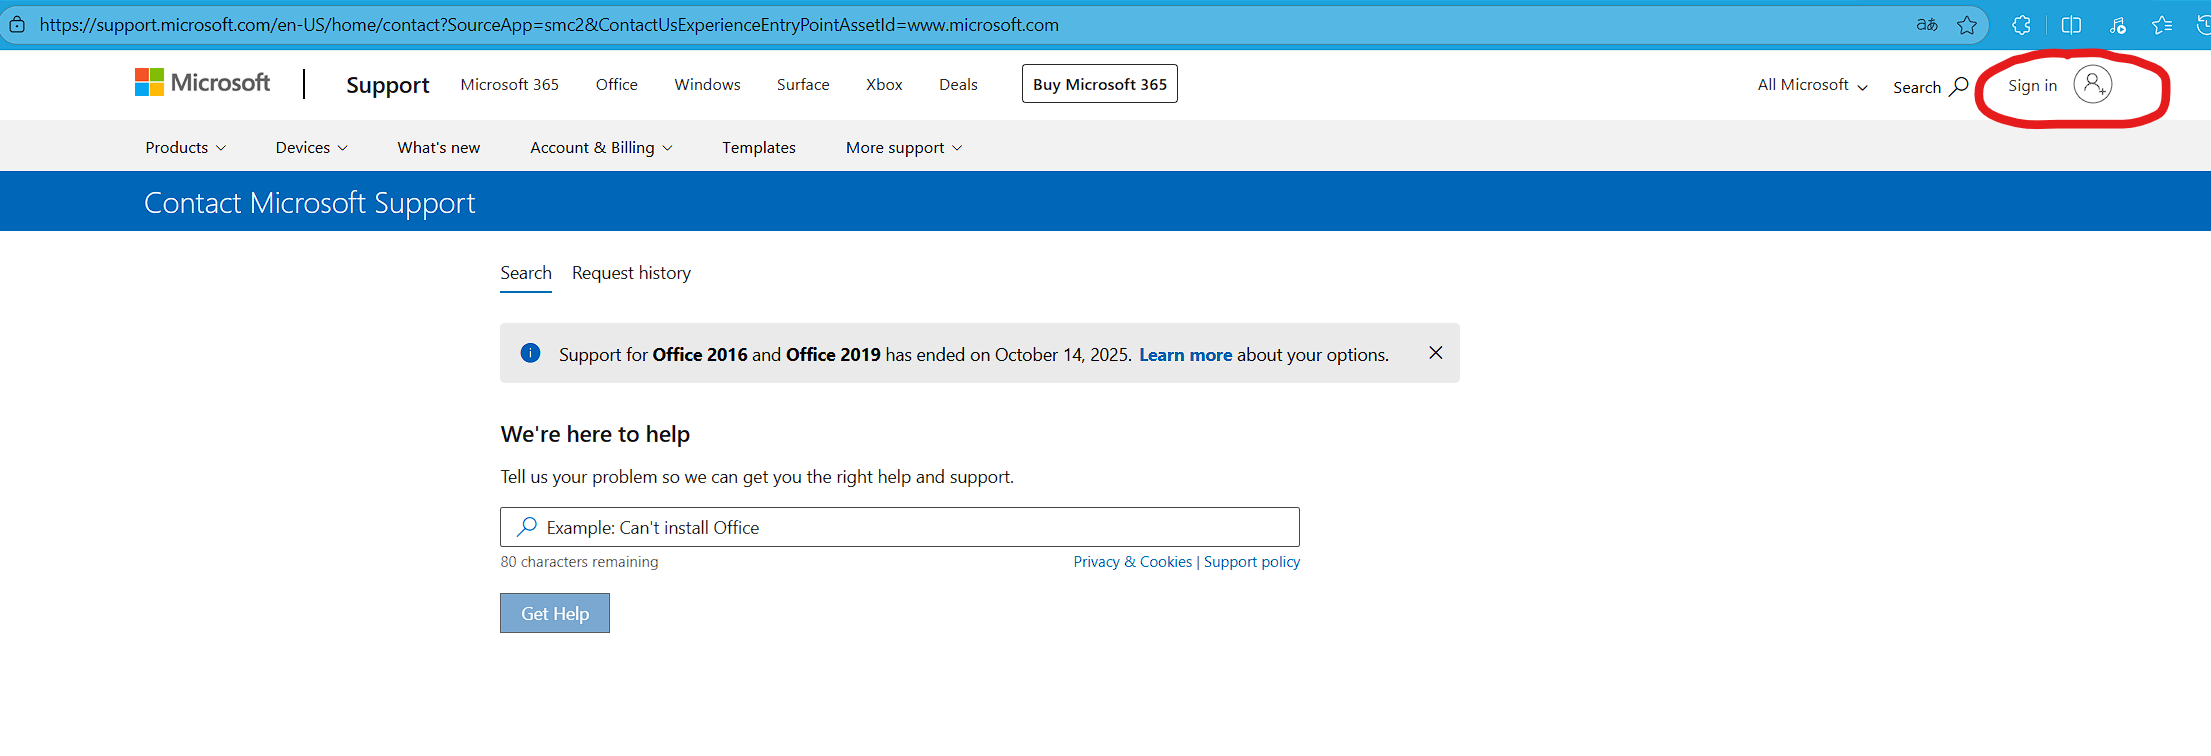Follow the Learn more link
This screenshot has height=756, width=2211.
(1185, 355)
